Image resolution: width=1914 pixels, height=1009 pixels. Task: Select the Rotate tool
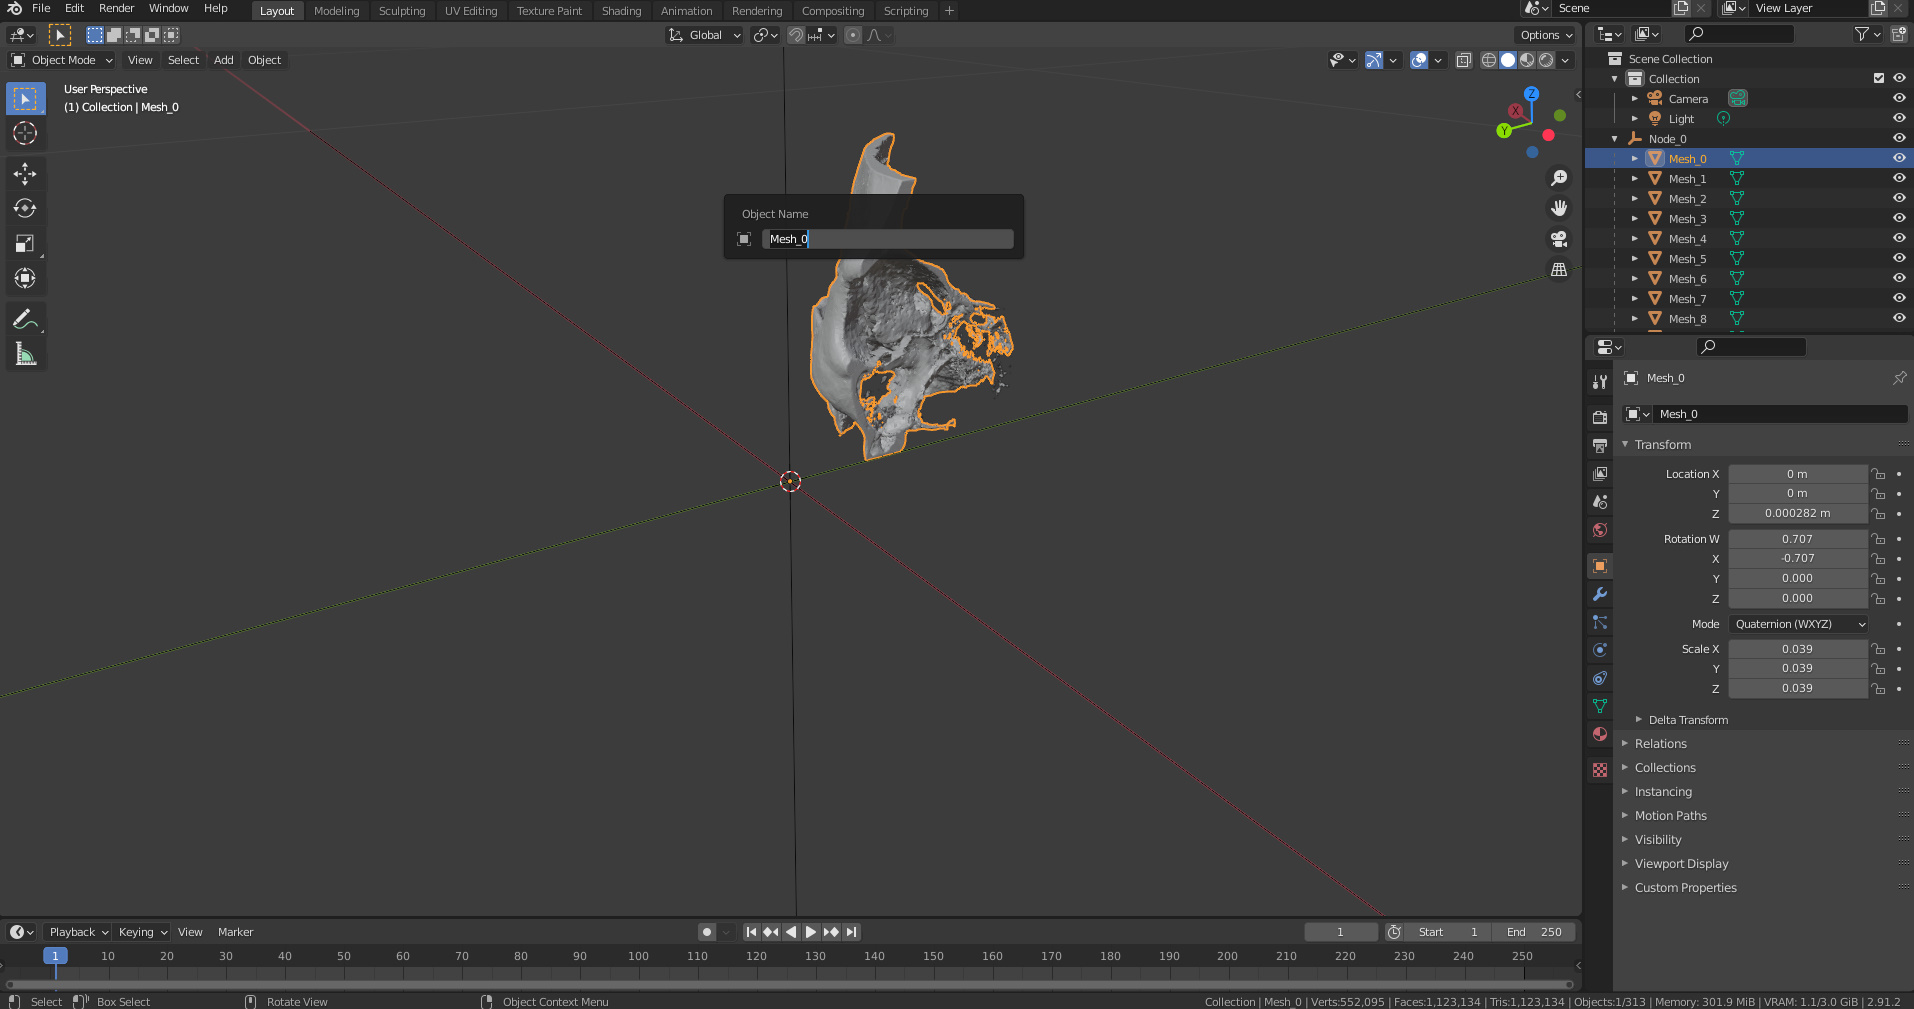click(25, 208)
